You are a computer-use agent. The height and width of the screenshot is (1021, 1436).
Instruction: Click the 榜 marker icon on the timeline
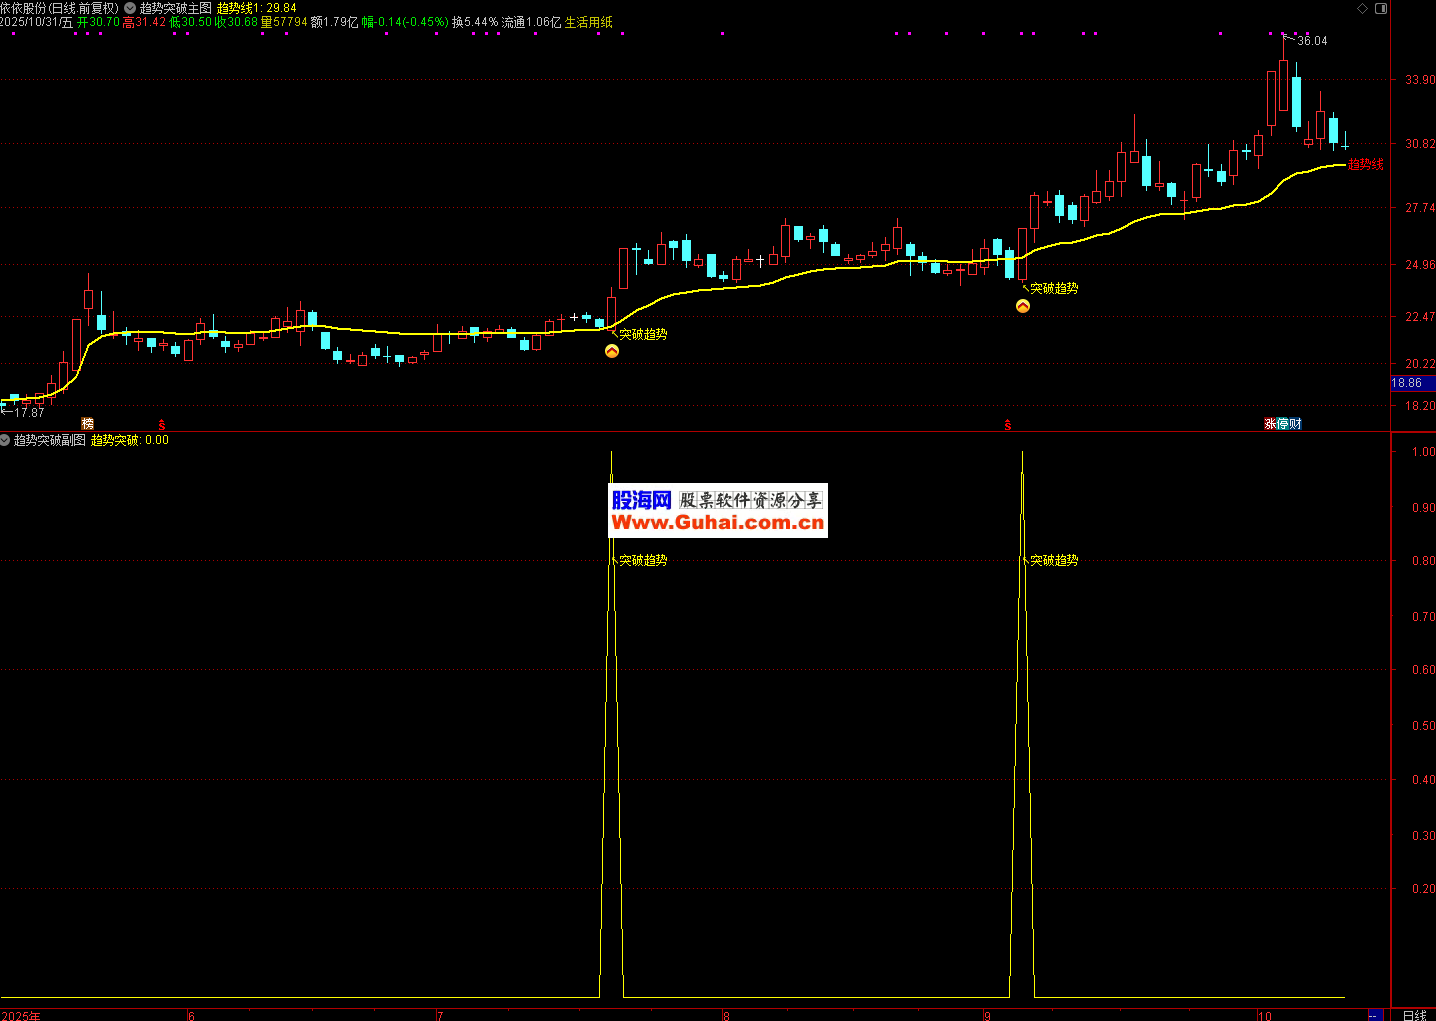coord(87,424)
